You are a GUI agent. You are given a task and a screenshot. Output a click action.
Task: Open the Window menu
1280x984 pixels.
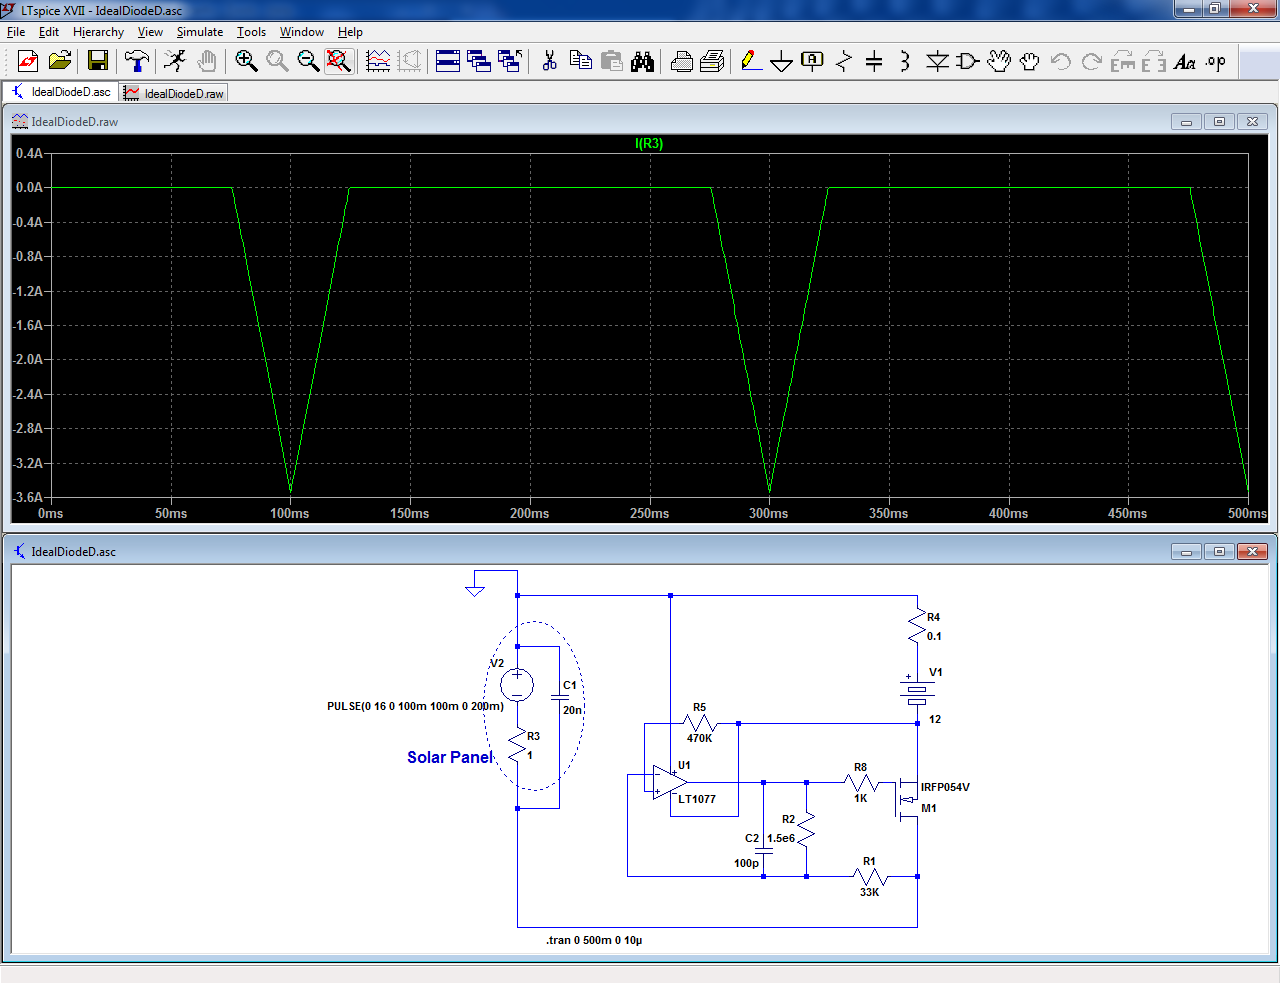302,32
